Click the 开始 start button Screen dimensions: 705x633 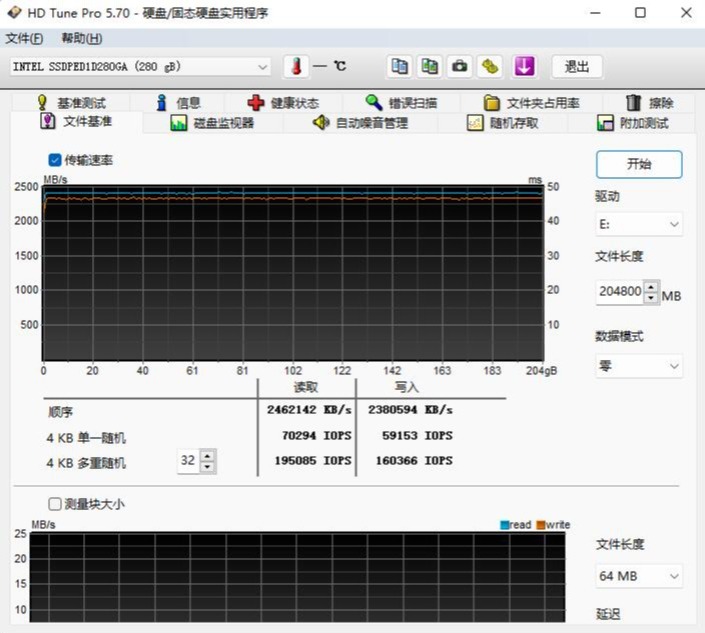[639, 164]
